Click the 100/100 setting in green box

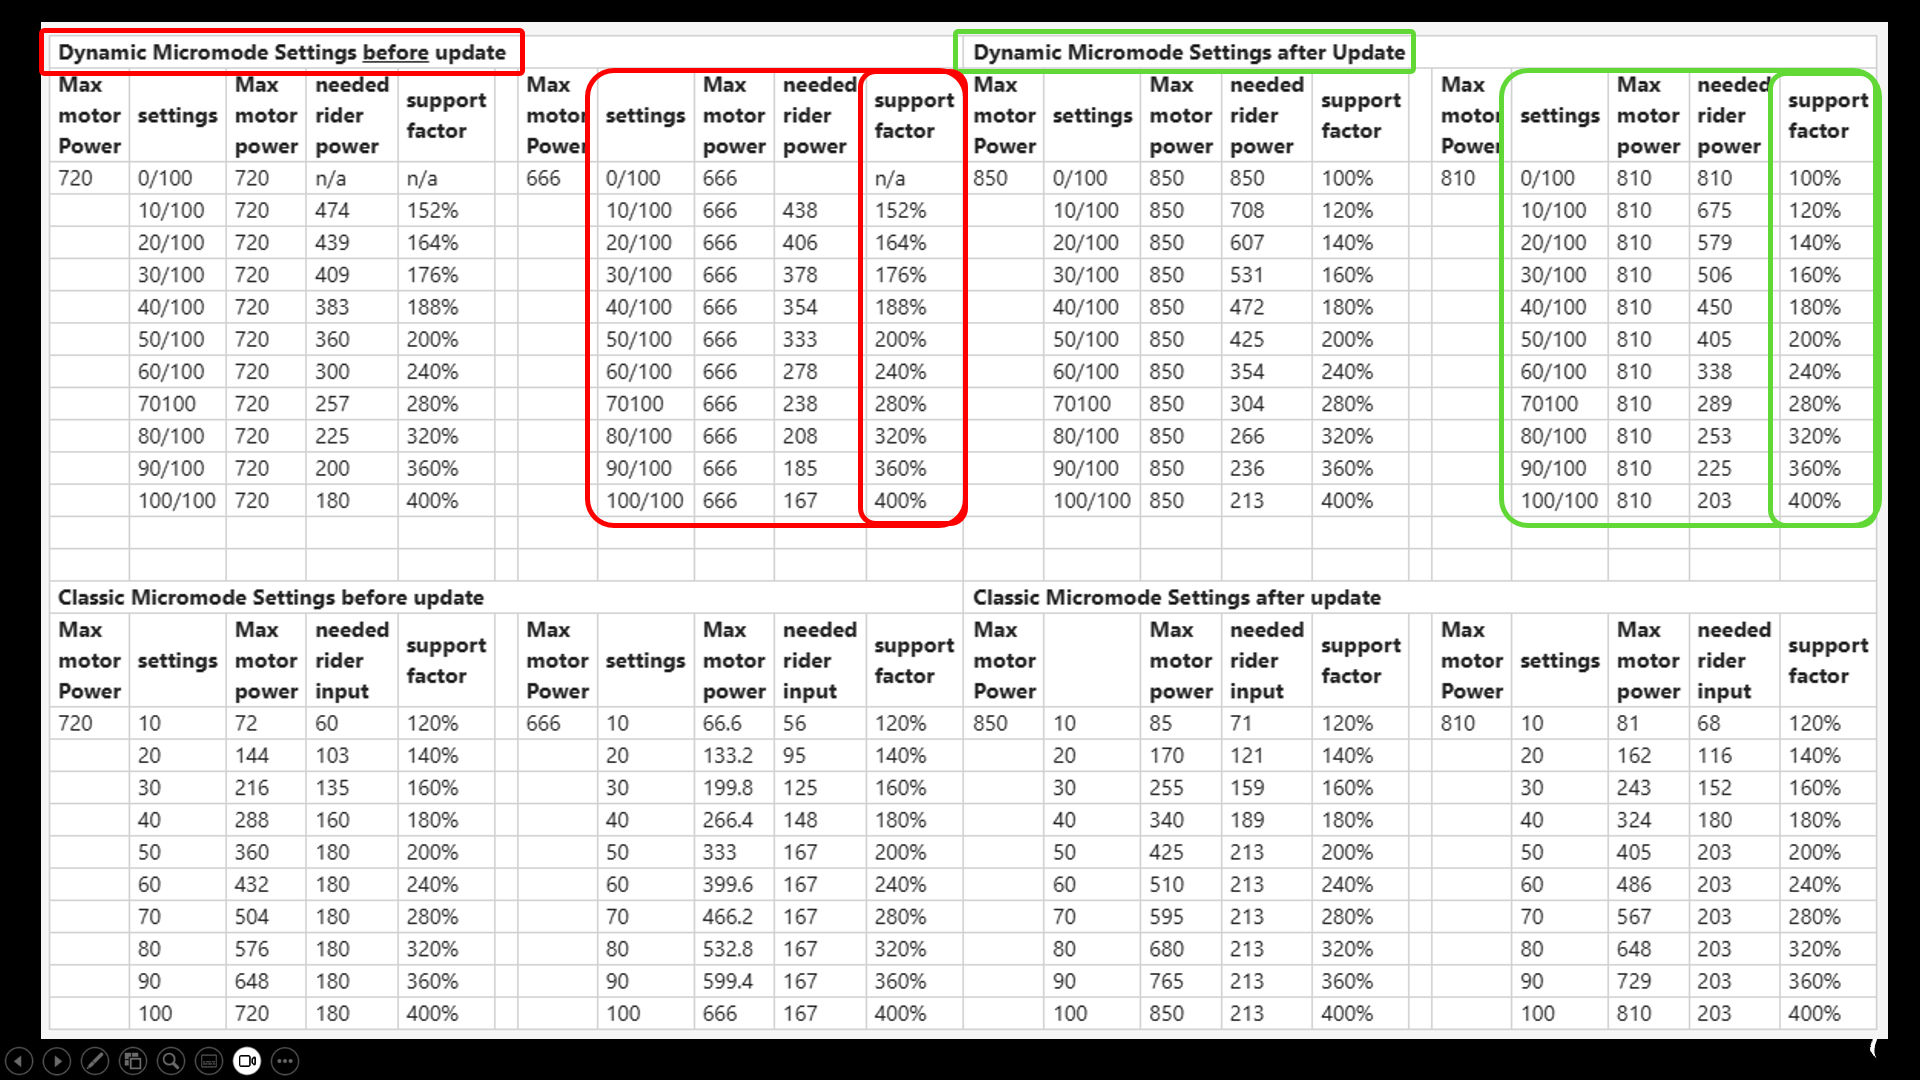point(1559,500)
